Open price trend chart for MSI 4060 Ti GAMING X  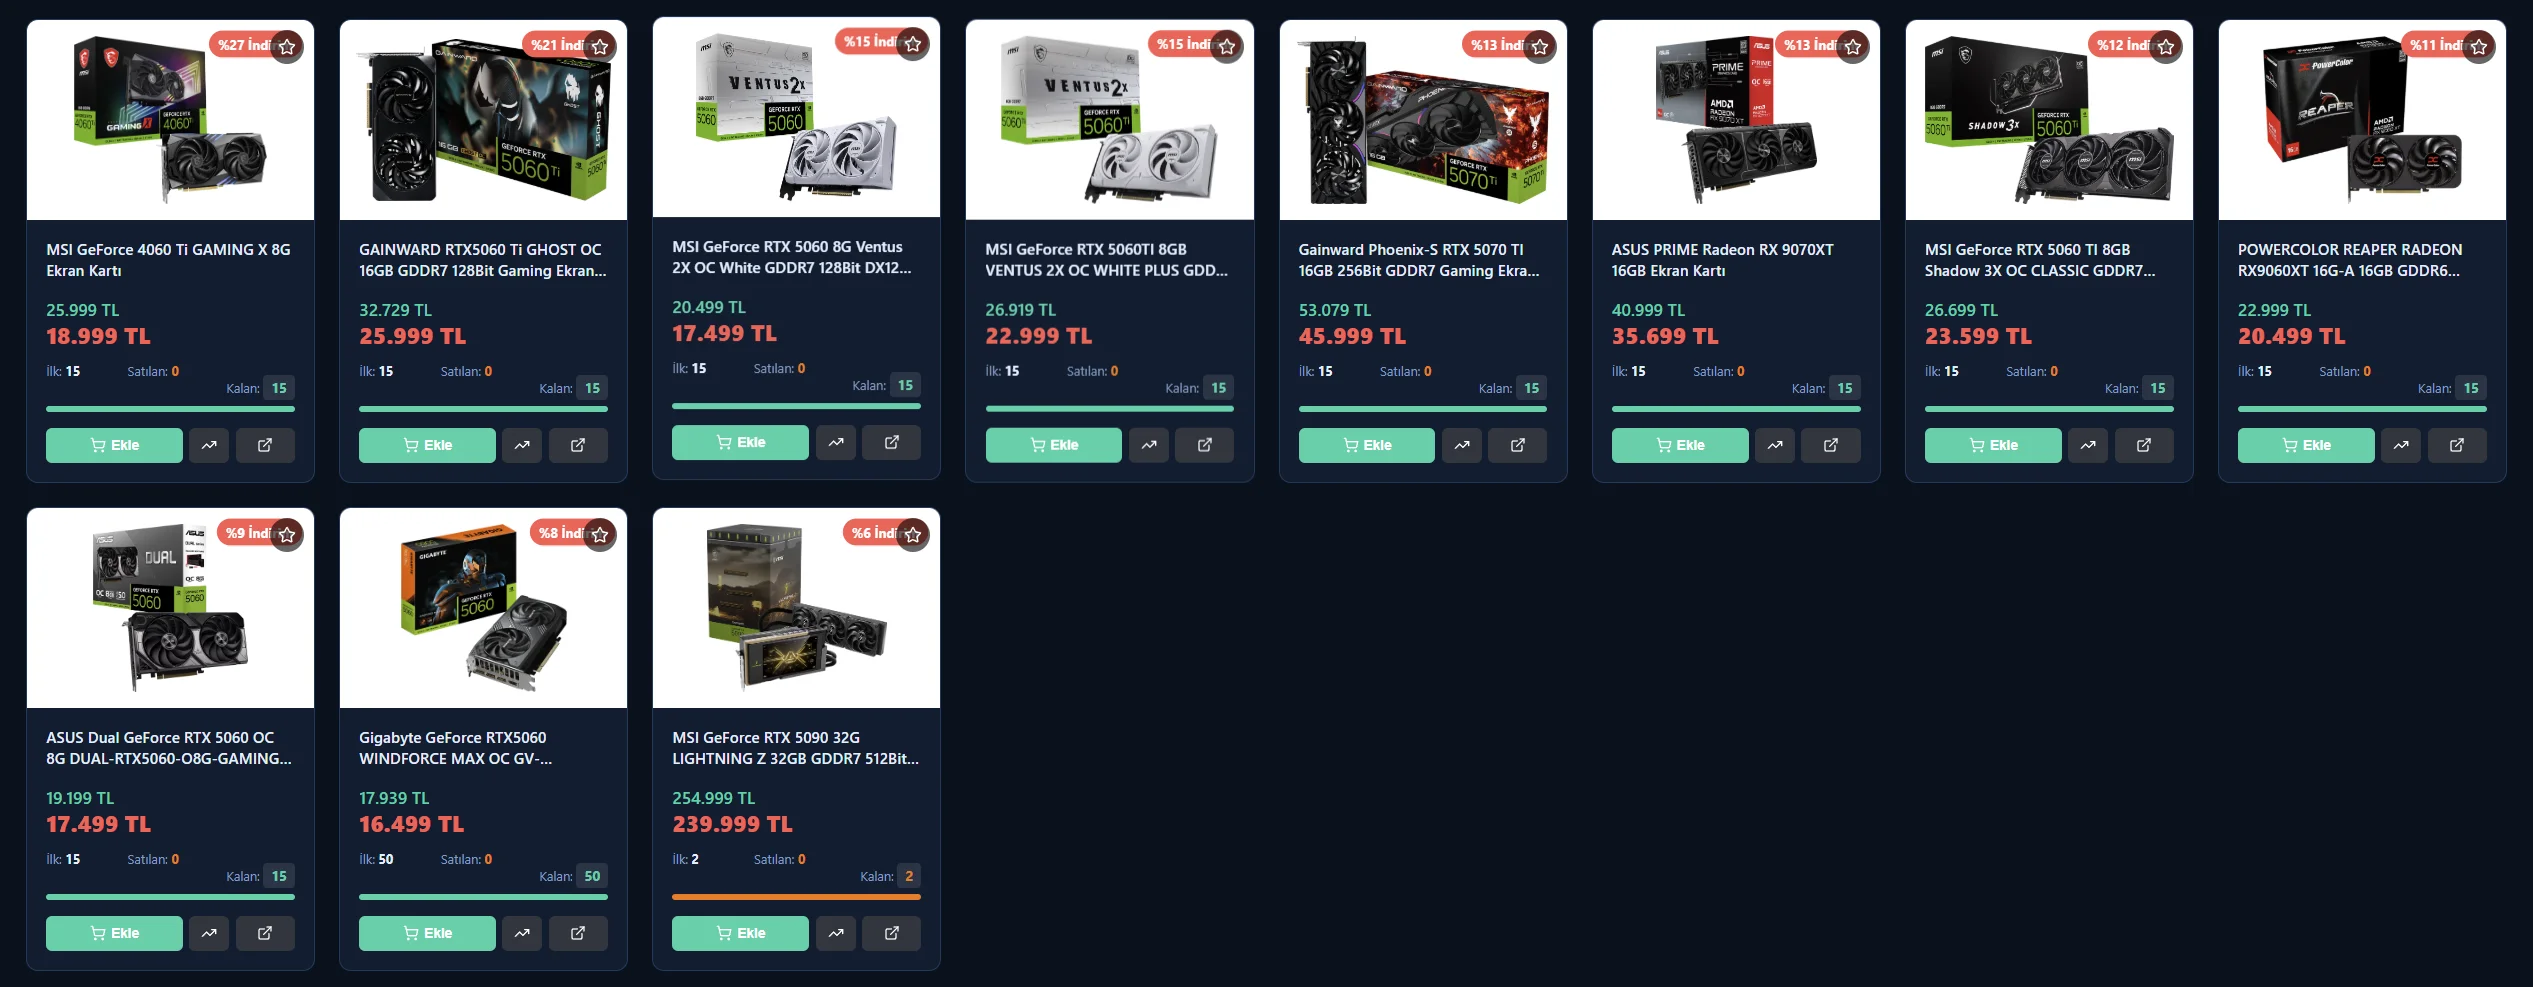[x=209, y=445]
